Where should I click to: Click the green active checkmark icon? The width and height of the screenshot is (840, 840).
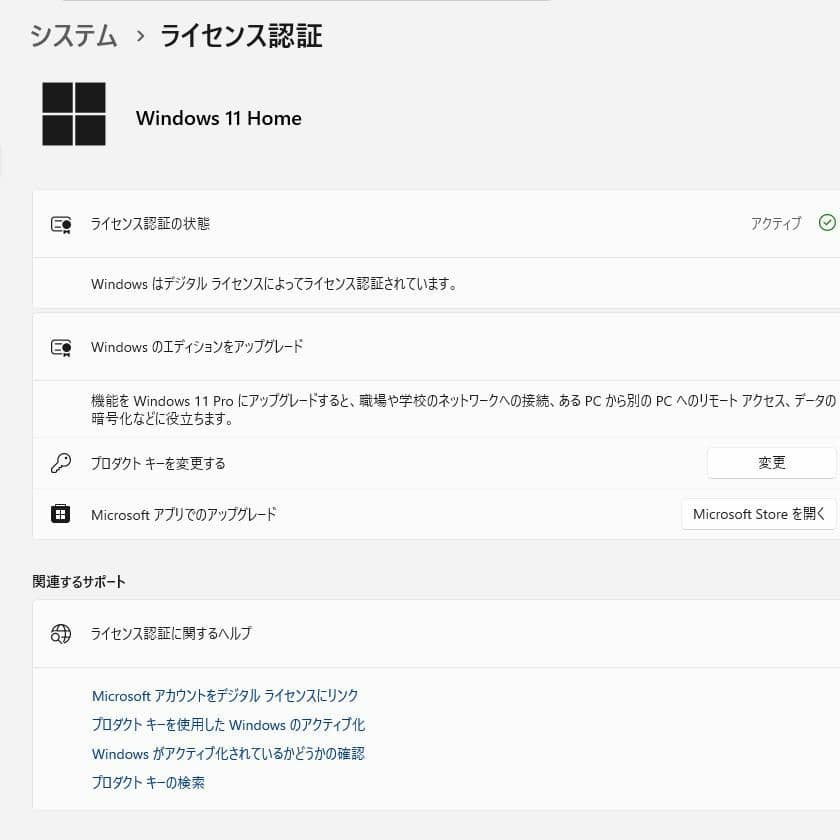click(x=827, y=222)
